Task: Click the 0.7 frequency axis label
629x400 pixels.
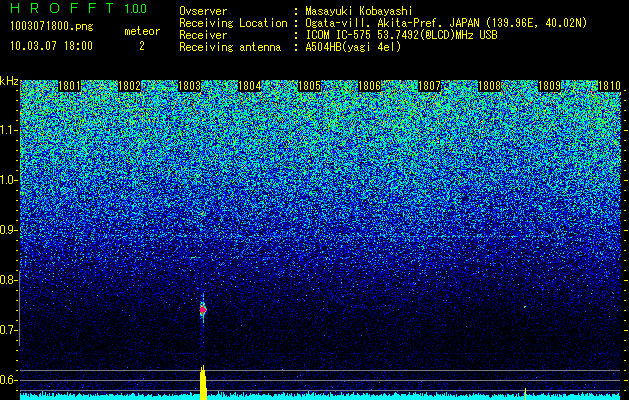Action: coord(9,330)
